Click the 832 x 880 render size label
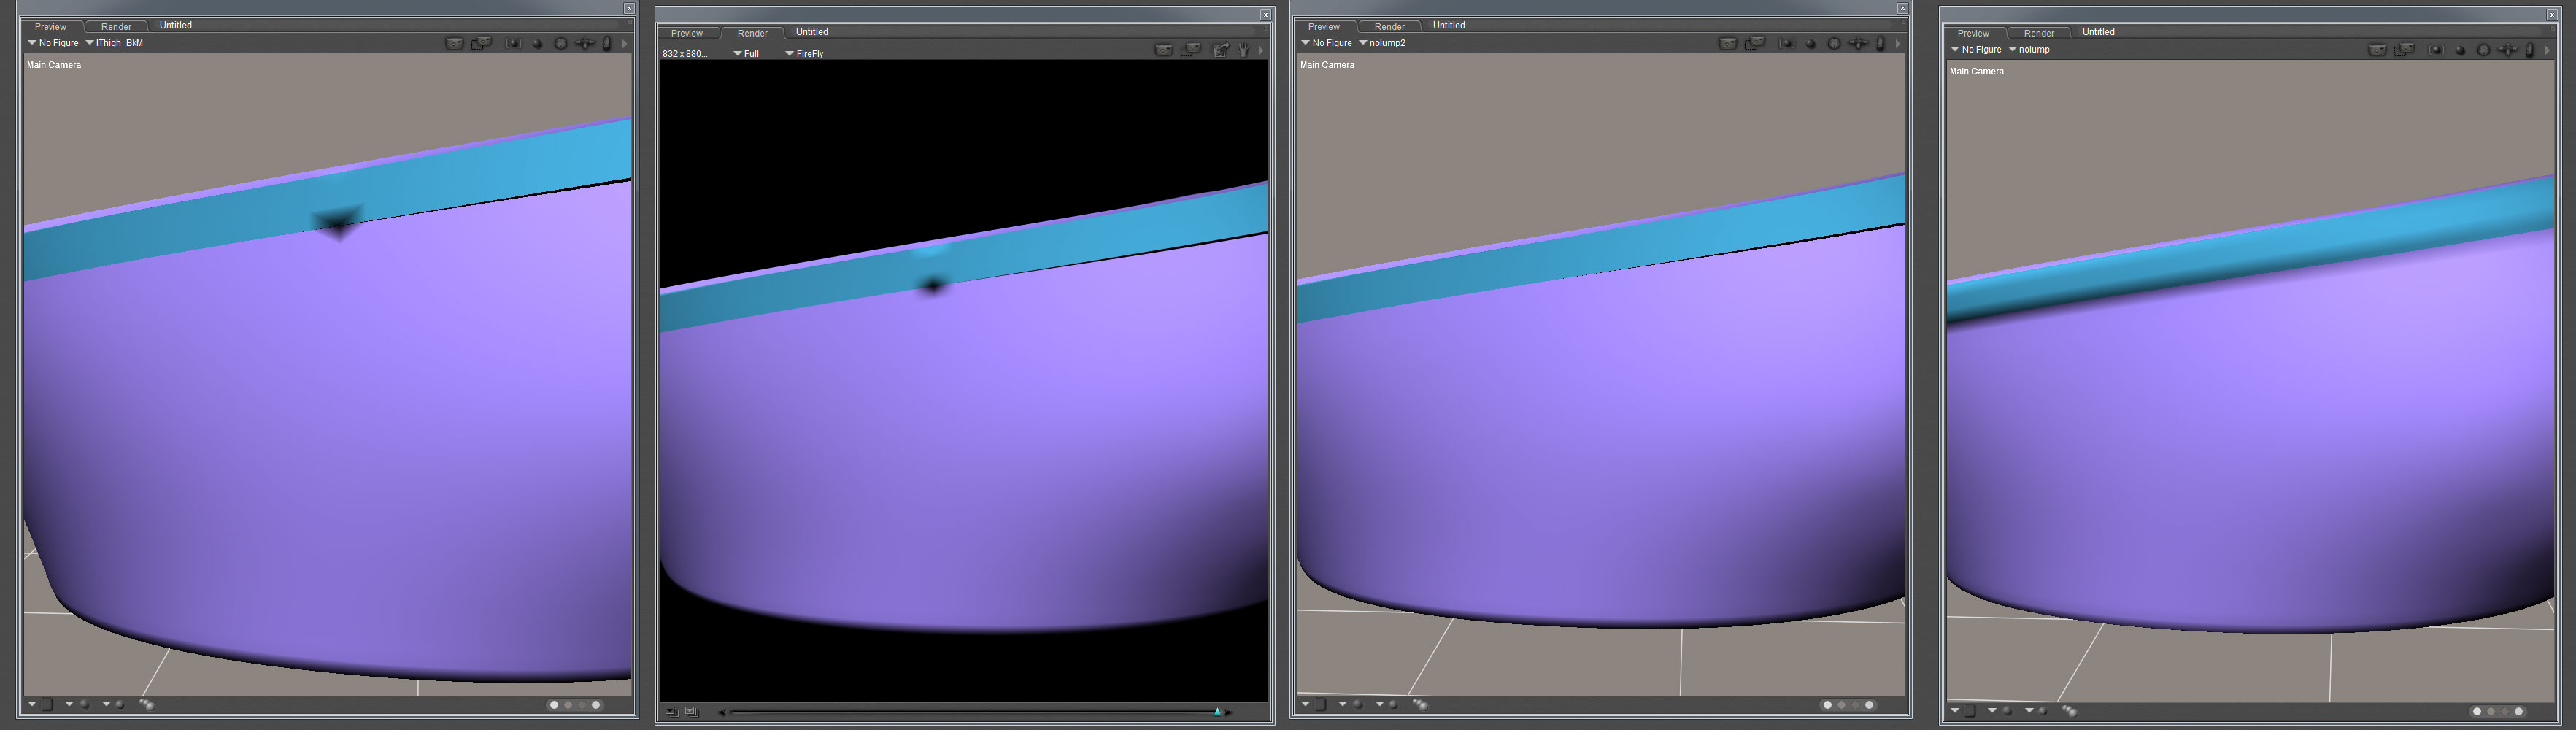 pos(684,54)
